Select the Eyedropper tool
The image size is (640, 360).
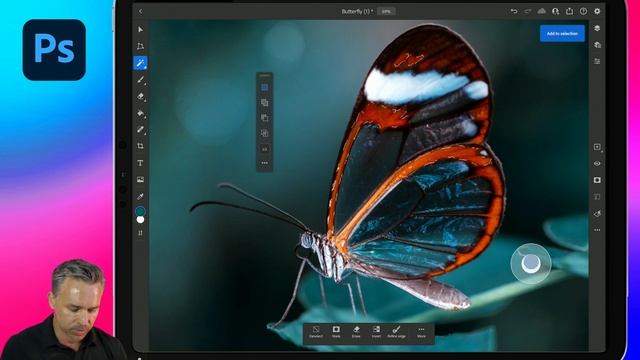[140, 196]
